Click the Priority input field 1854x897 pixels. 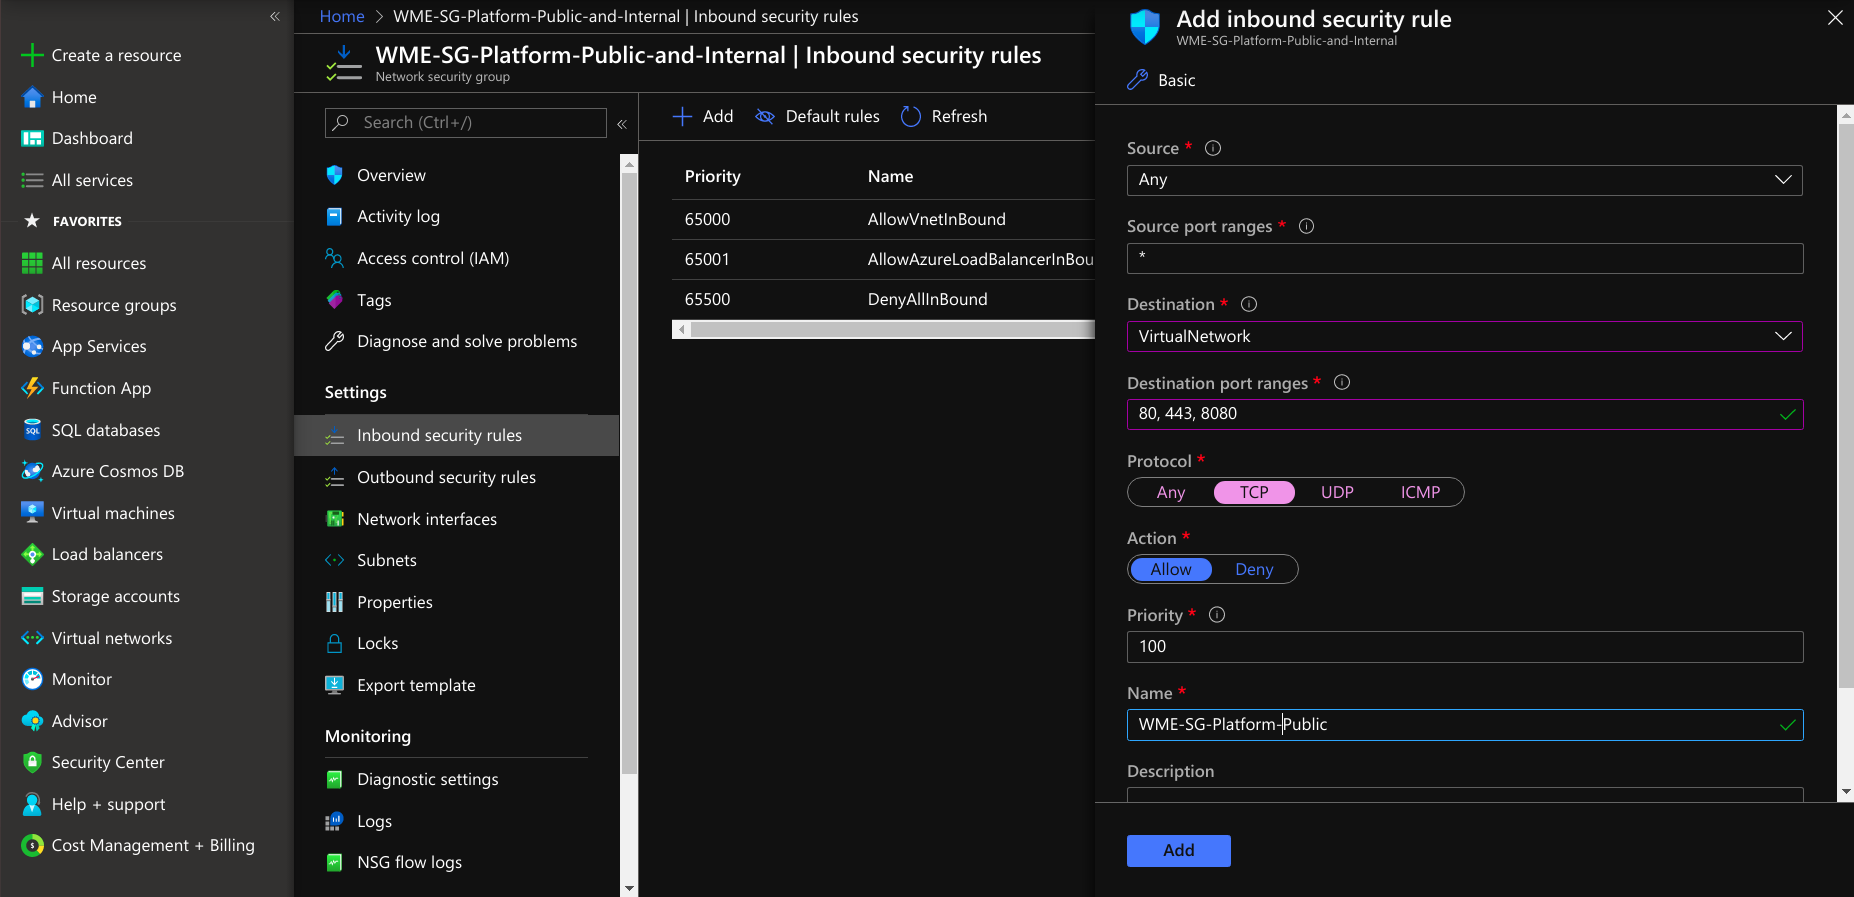(x=1464, y=647)
